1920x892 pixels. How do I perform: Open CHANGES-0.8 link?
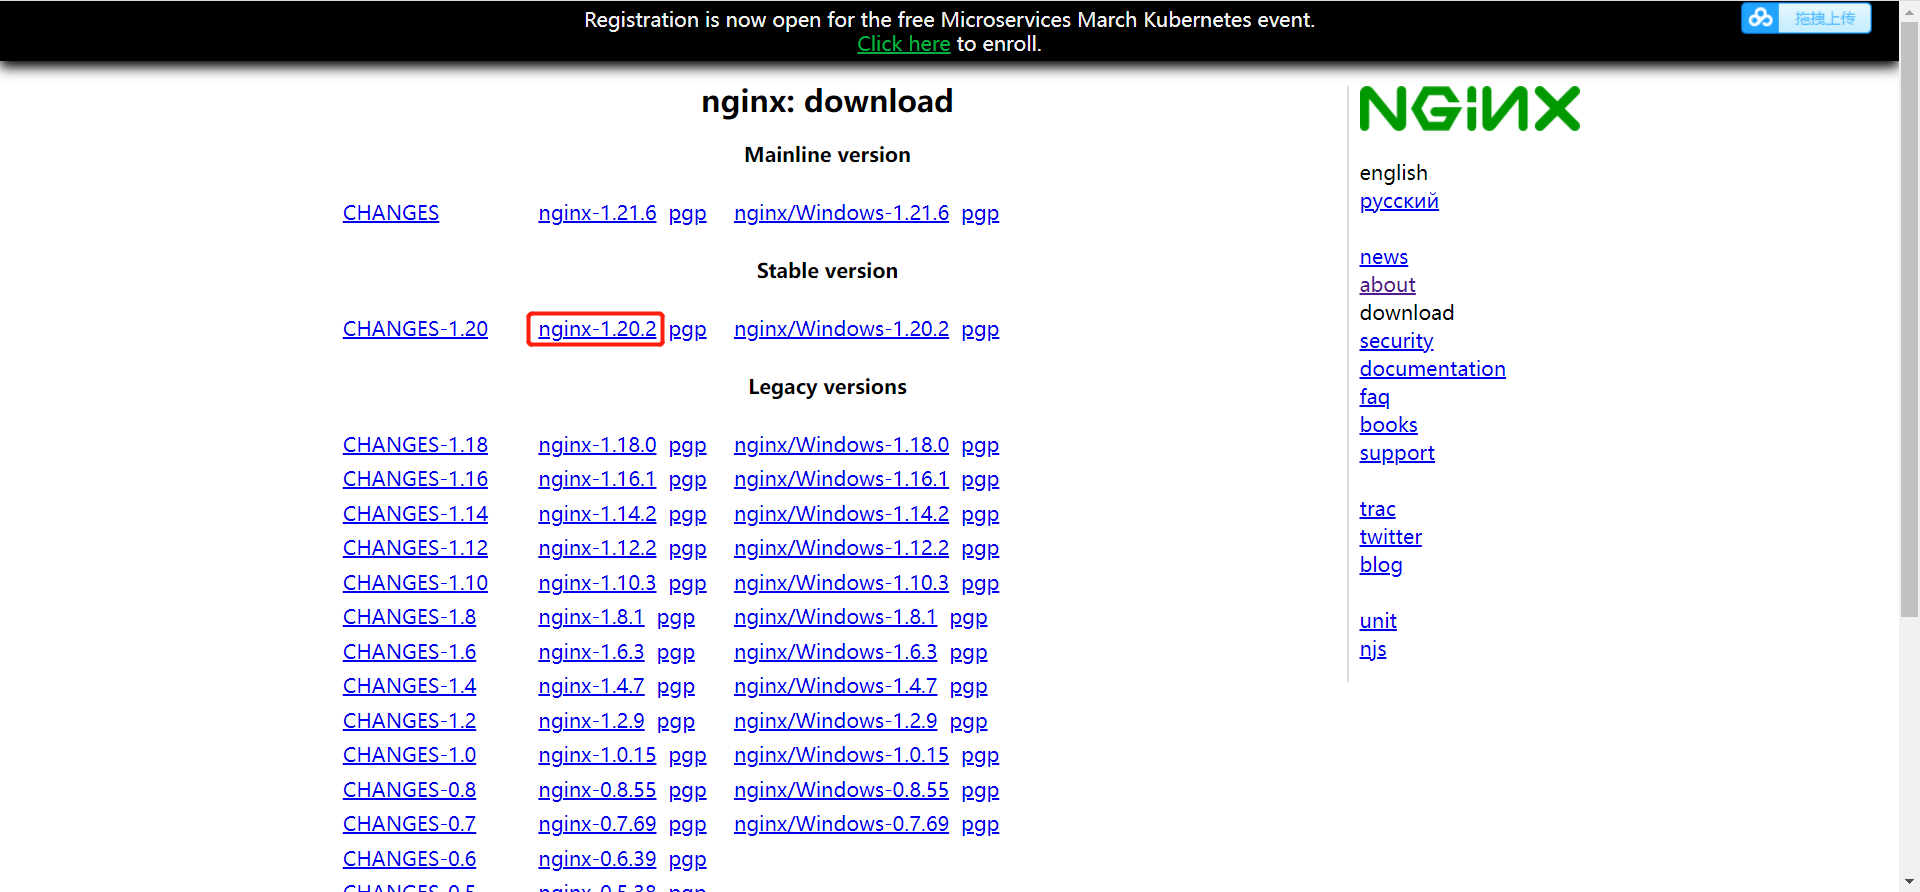[409, 790]
